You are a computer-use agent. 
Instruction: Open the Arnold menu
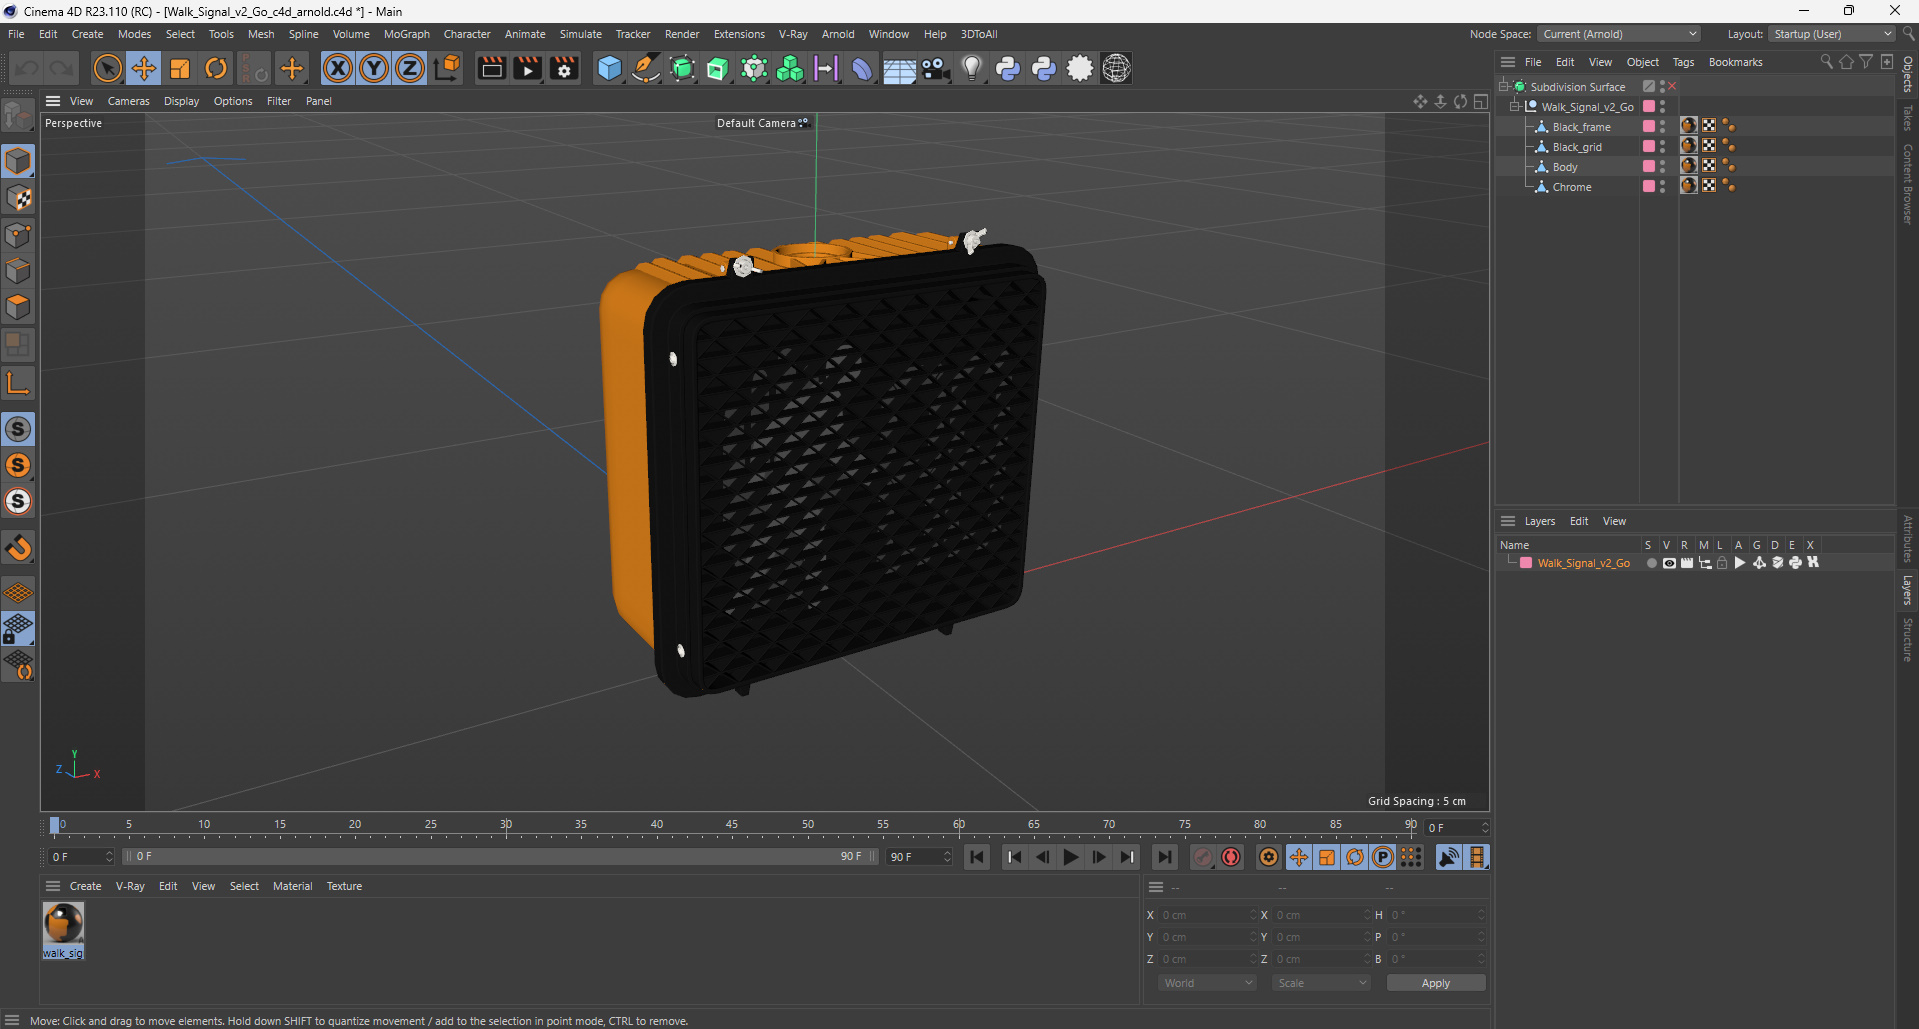838,34
